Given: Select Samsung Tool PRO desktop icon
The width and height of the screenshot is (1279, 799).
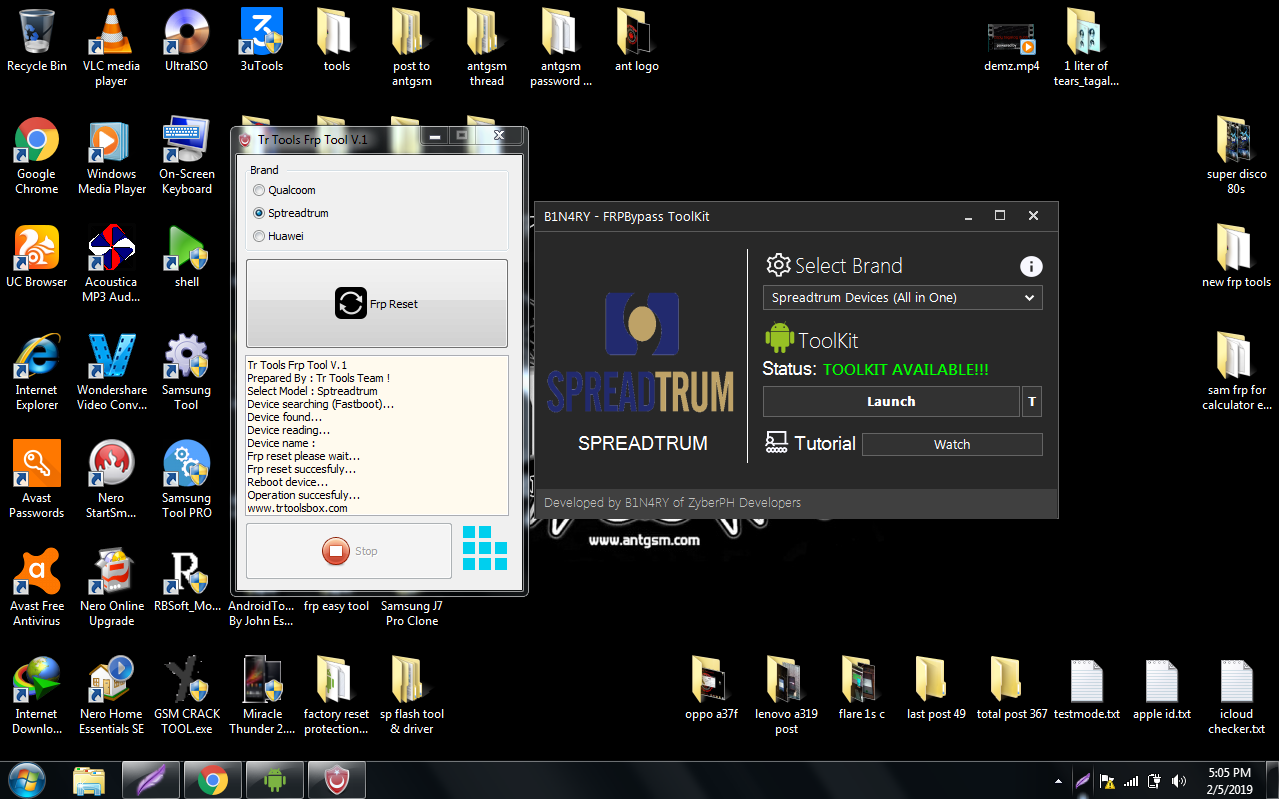Looking at the screenshot, I should click(x=186, y=480).
